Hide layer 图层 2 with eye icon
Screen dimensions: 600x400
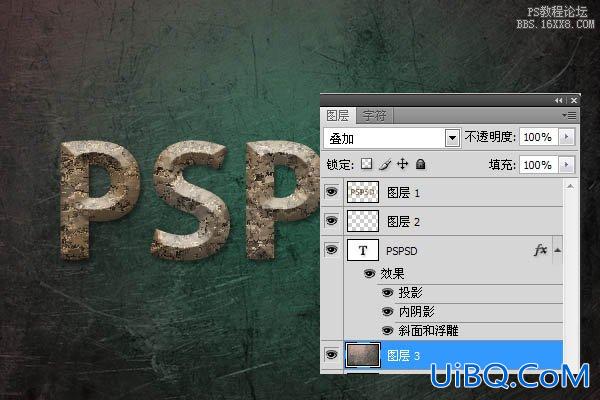331,221
